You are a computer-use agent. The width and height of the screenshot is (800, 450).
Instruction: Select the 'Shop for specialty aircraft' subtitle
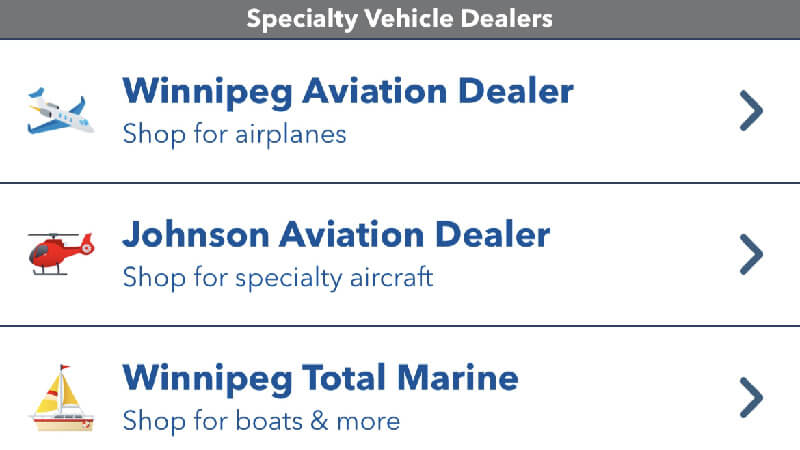[277, 277]
